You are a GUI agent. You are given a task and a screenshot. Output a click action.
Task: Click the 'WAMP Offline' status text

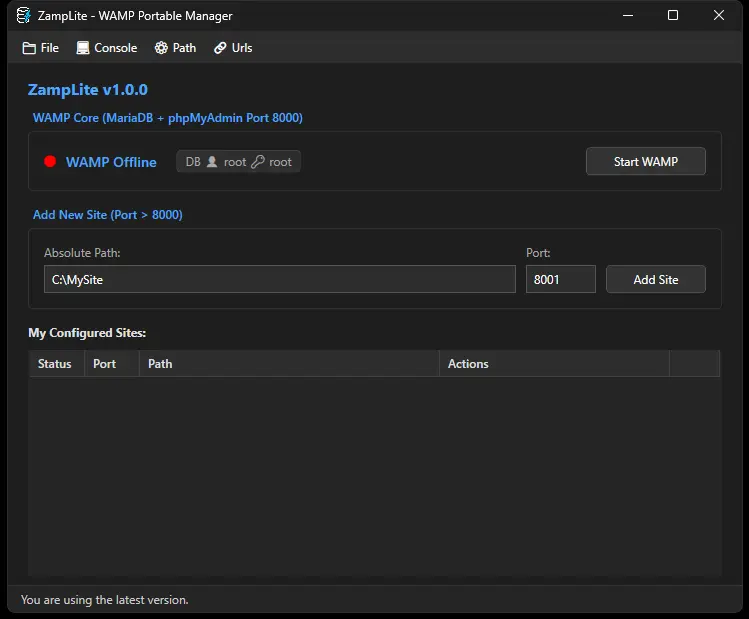(111, 162)
